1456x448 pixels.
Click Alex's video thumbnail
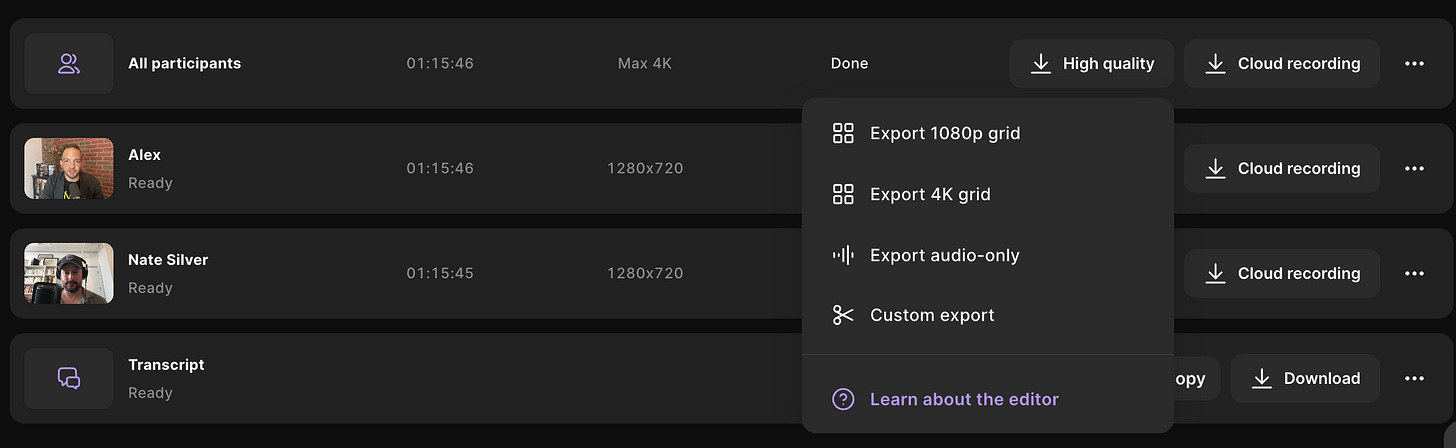(68, 168)
